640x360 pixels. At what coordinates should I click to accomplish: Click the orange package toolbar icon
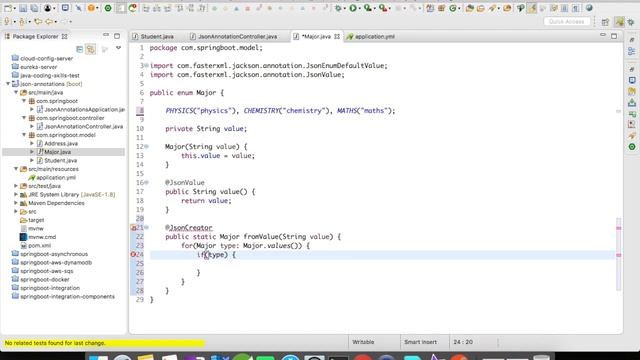pyautogui.click(x=91, y=8)
